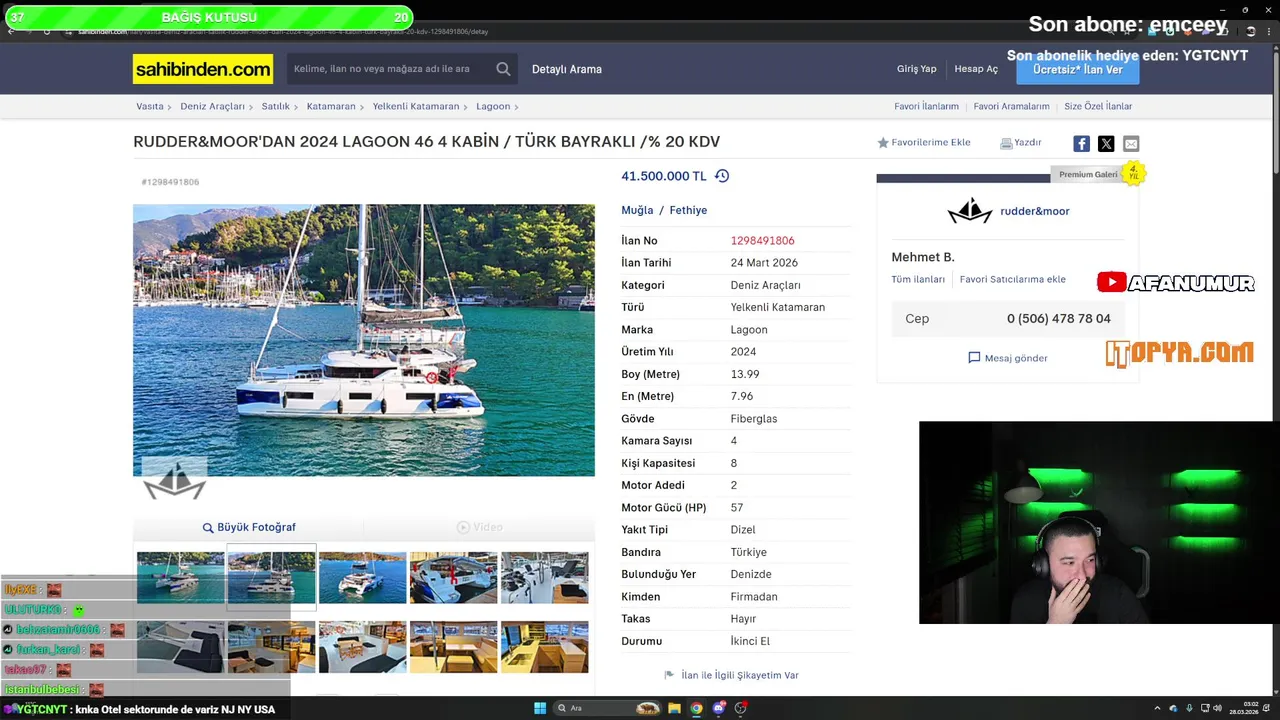Click Favorilerime Ekle star icon

tap(883, 143)
